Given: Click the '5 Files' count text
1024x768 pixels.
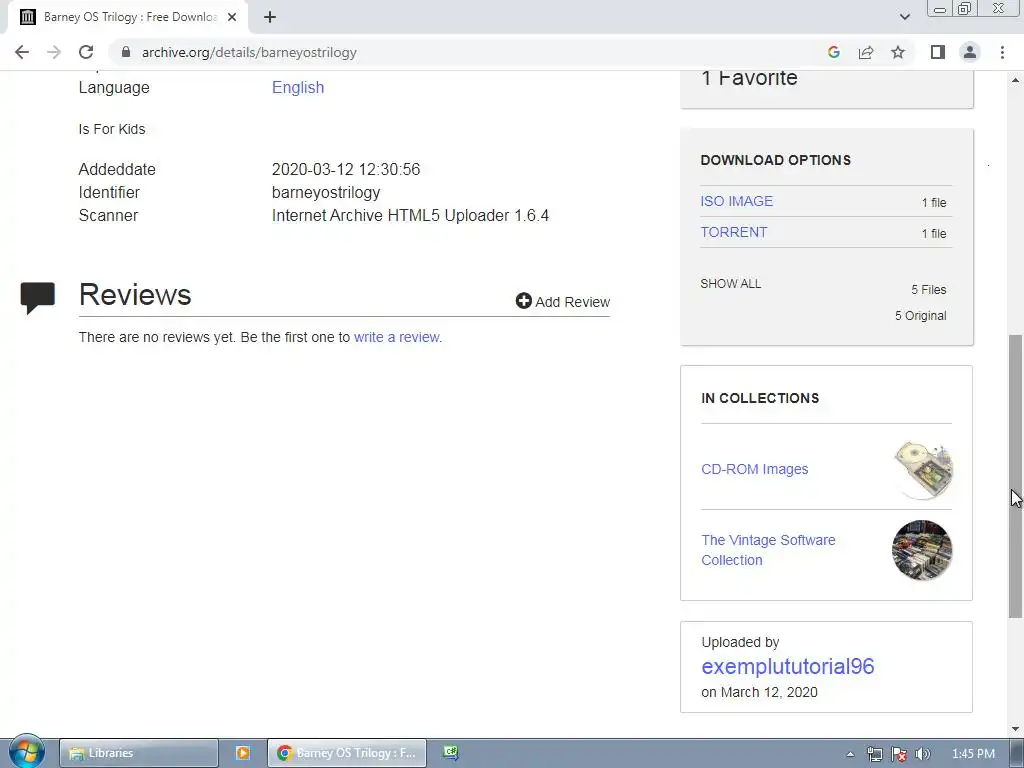Looking at the screenshot, I should pos(929,289).
